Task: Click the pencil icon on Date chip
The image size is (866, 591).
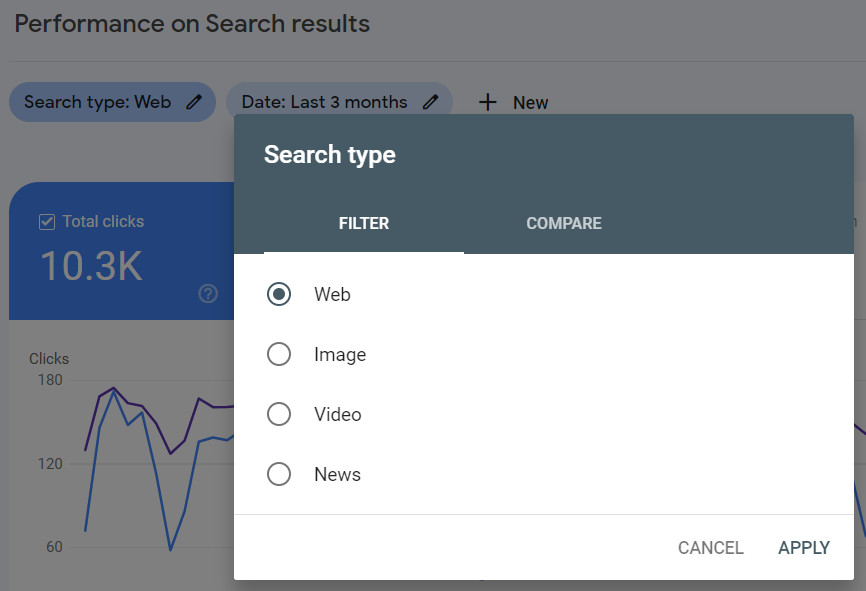Action: 430,102
